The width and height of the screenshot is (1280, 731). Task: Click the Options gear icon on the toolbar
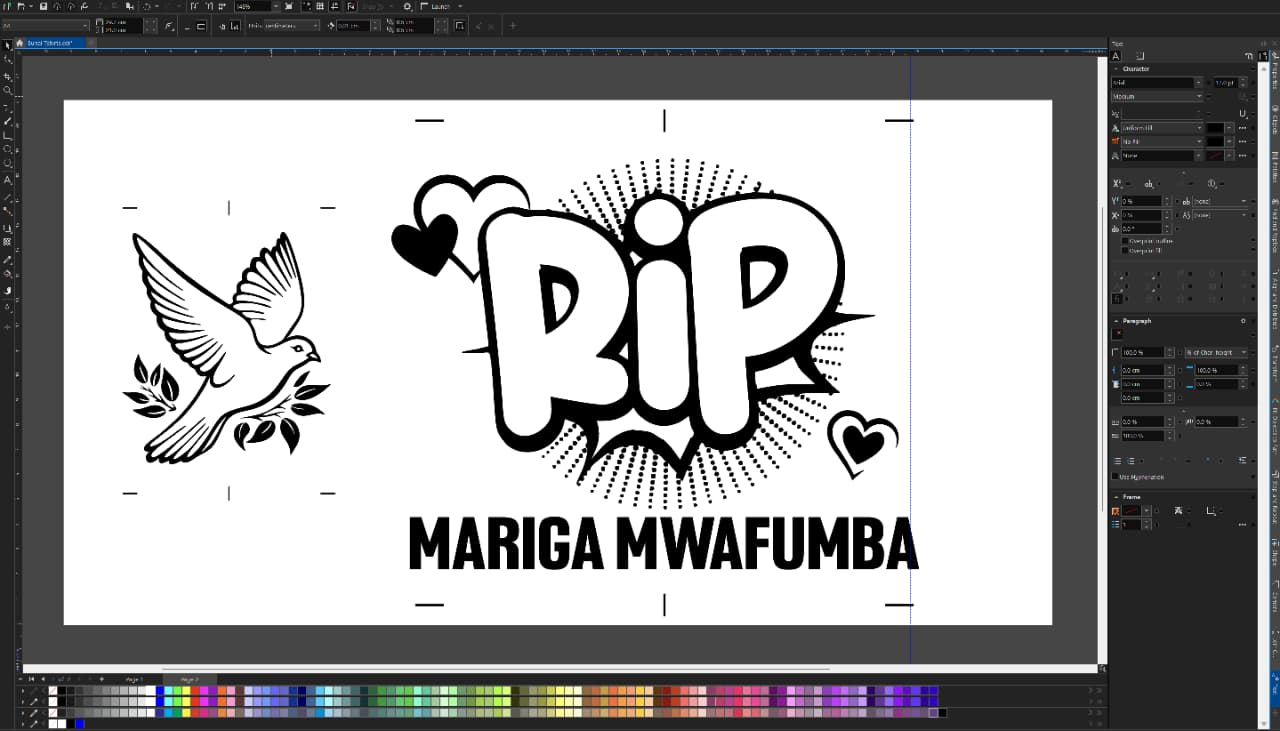pyautogui.click(x=408, y=6)
